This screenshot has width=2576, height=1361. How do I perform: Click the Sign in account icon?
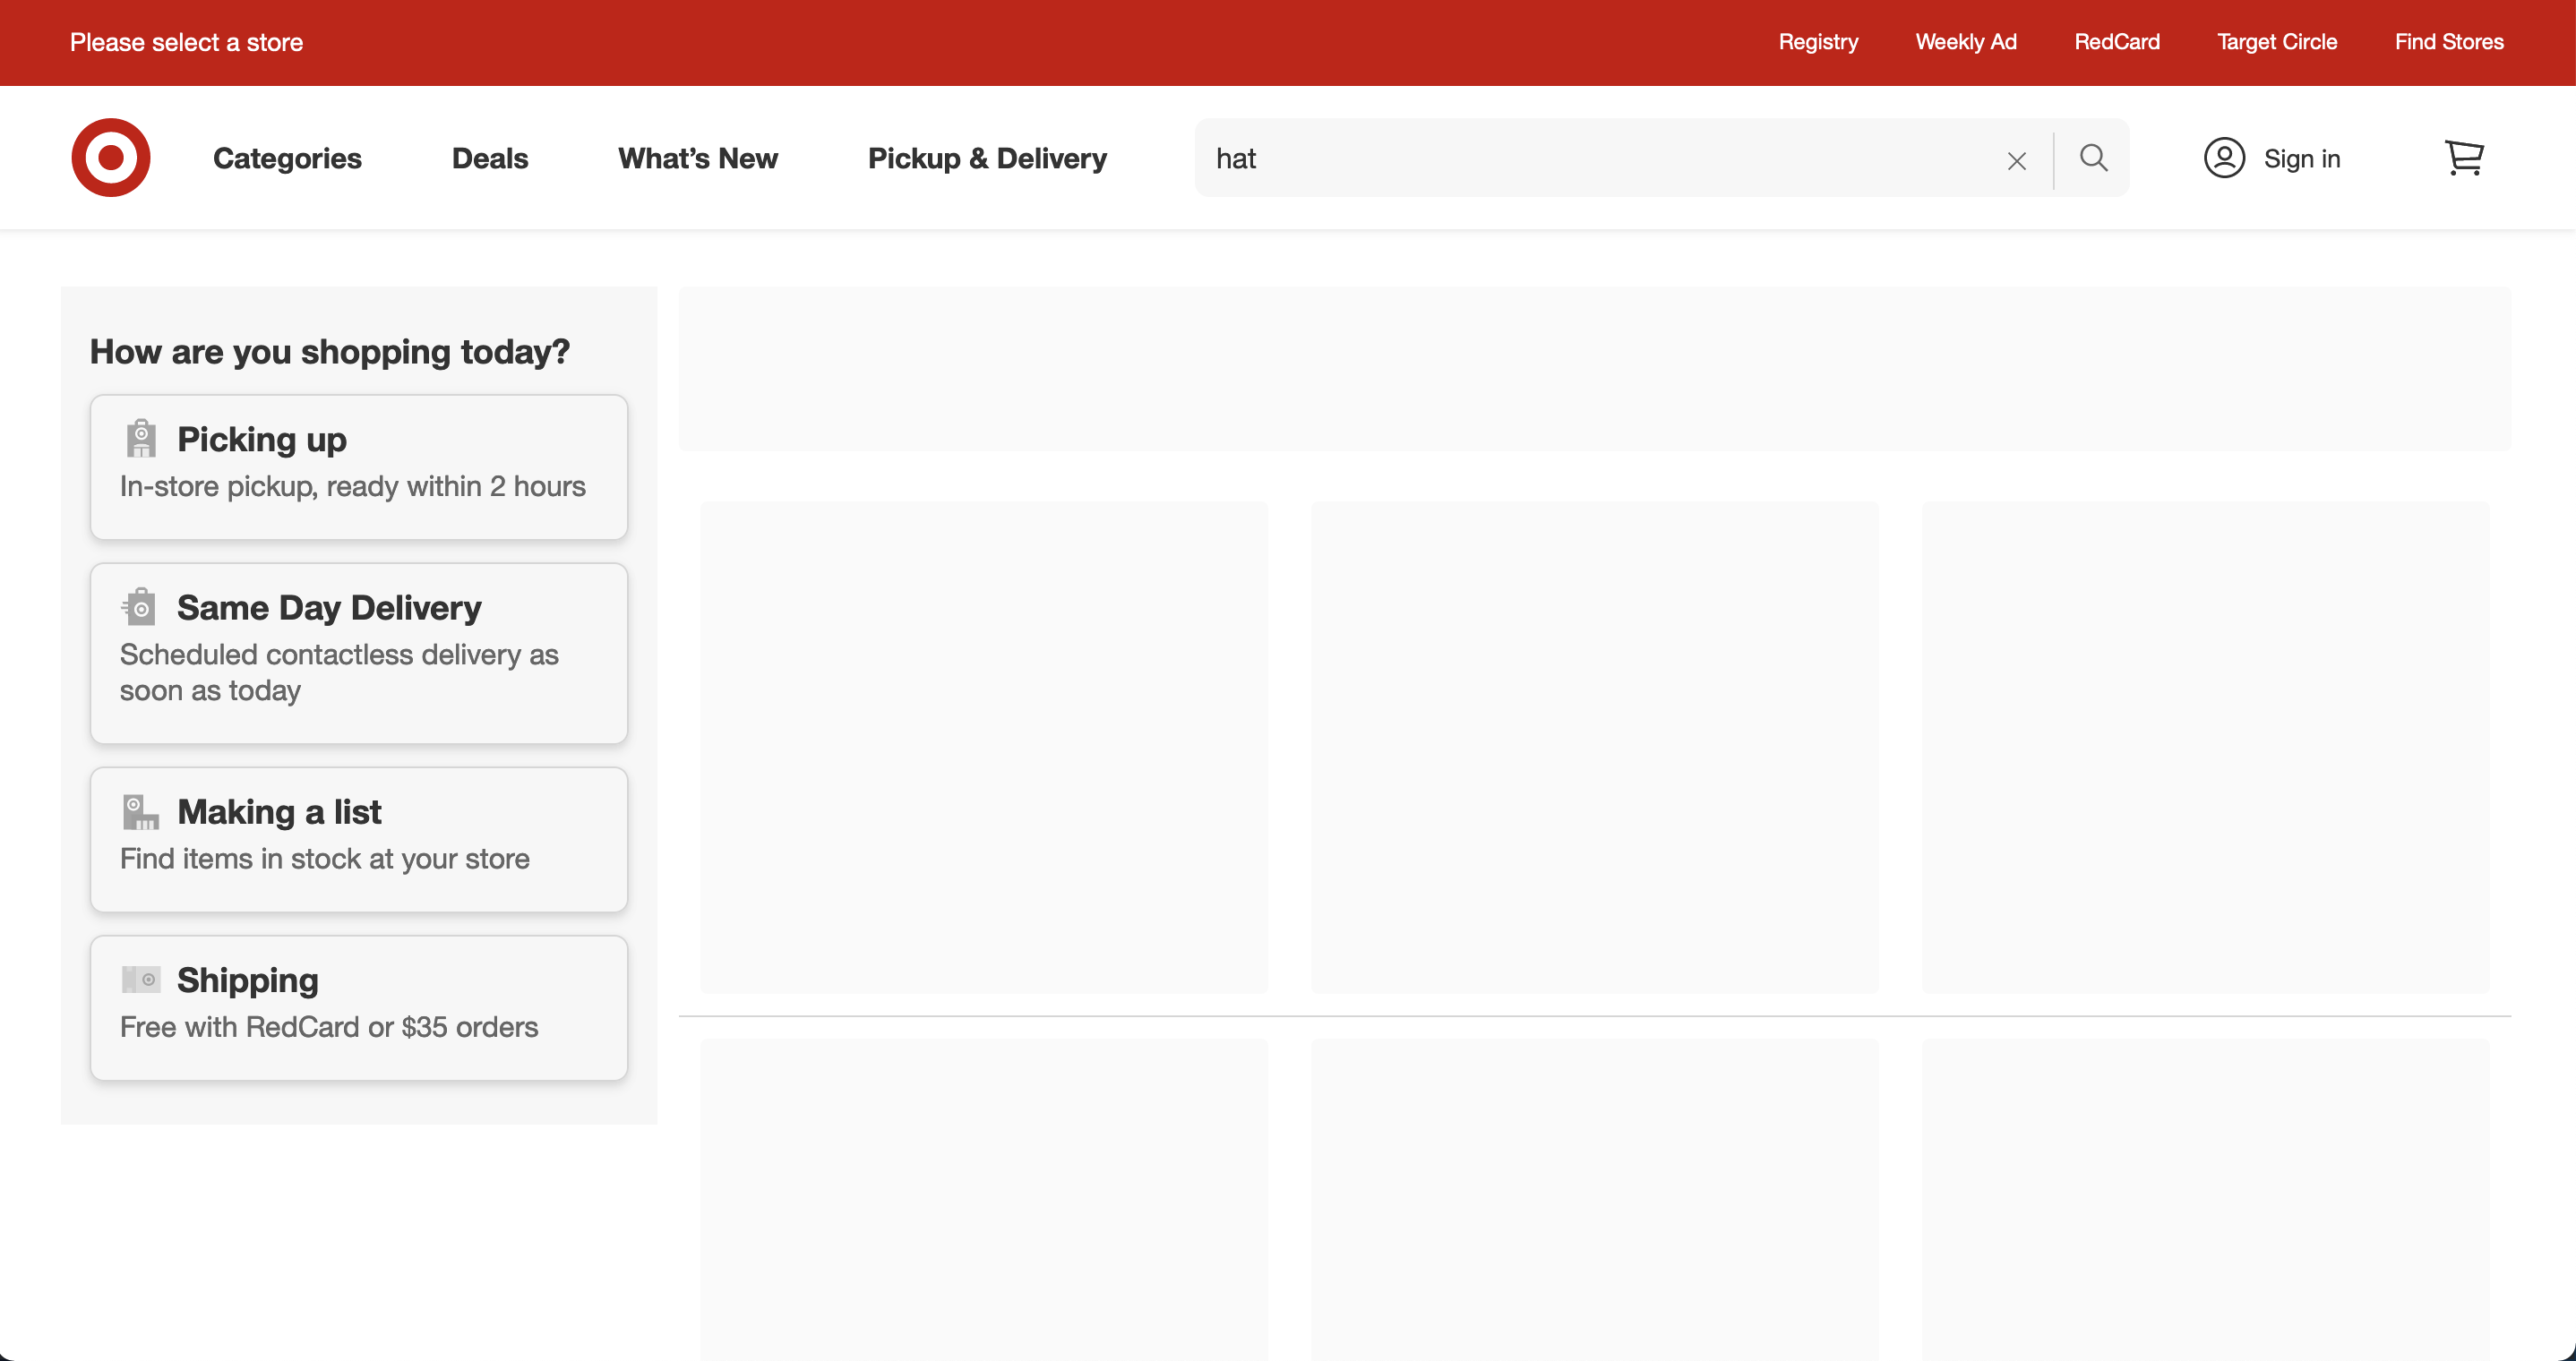2224,157
